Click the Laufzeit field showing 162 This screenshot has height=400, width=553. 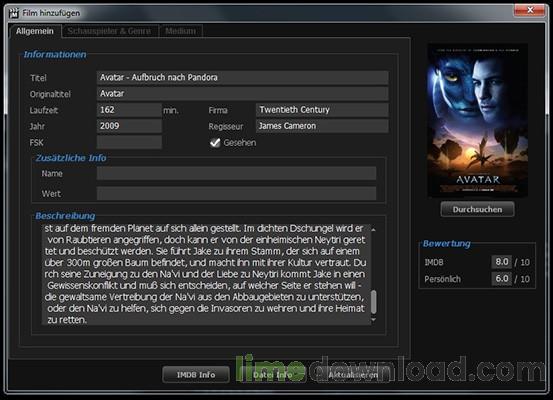(129, 110)
